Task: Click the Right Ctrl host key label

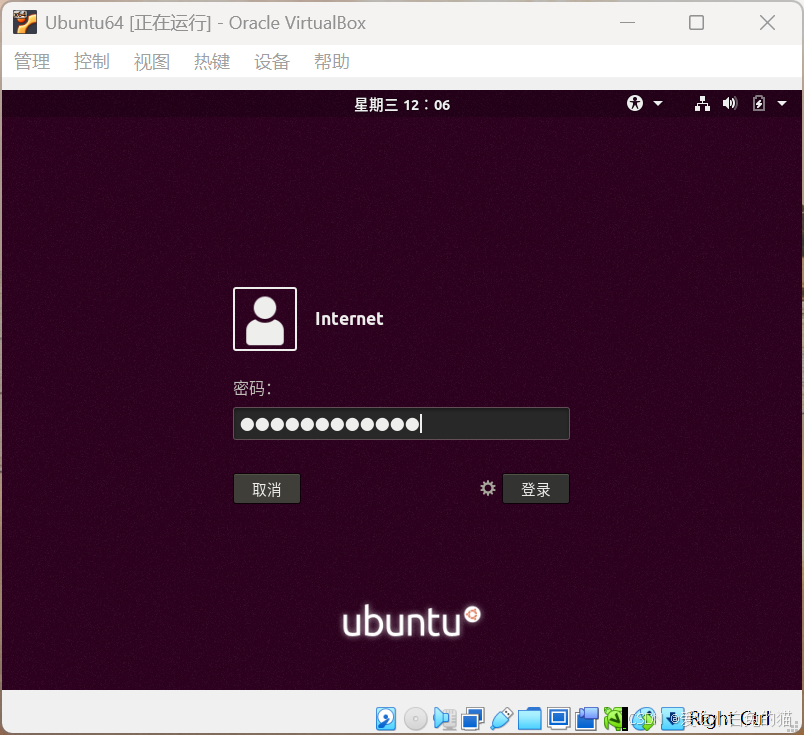Action: click(x=730, y=719)
